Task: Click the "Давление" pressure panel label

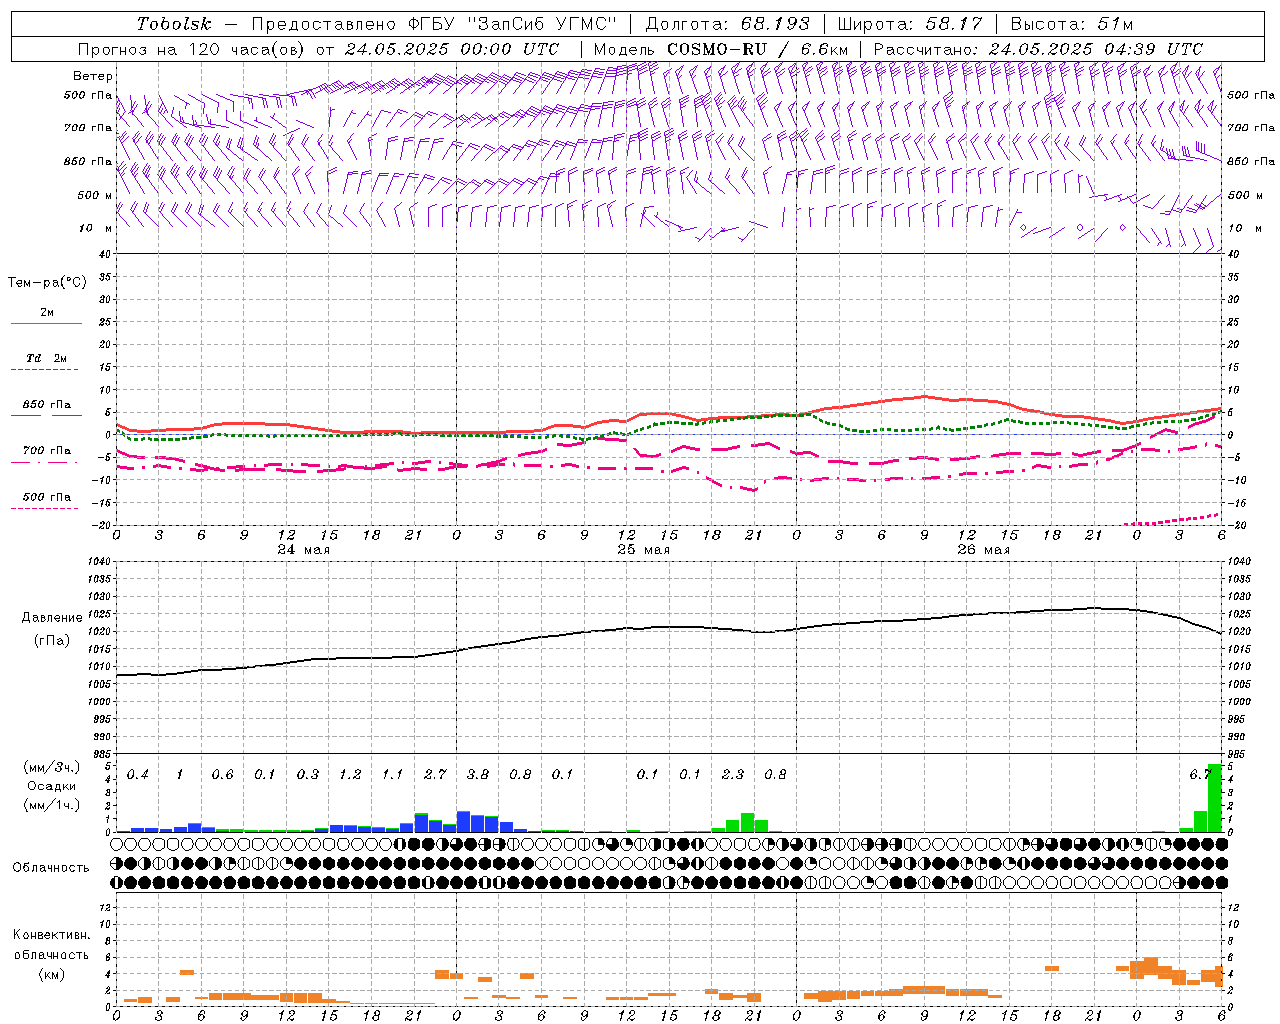Action: pos(52,618)
